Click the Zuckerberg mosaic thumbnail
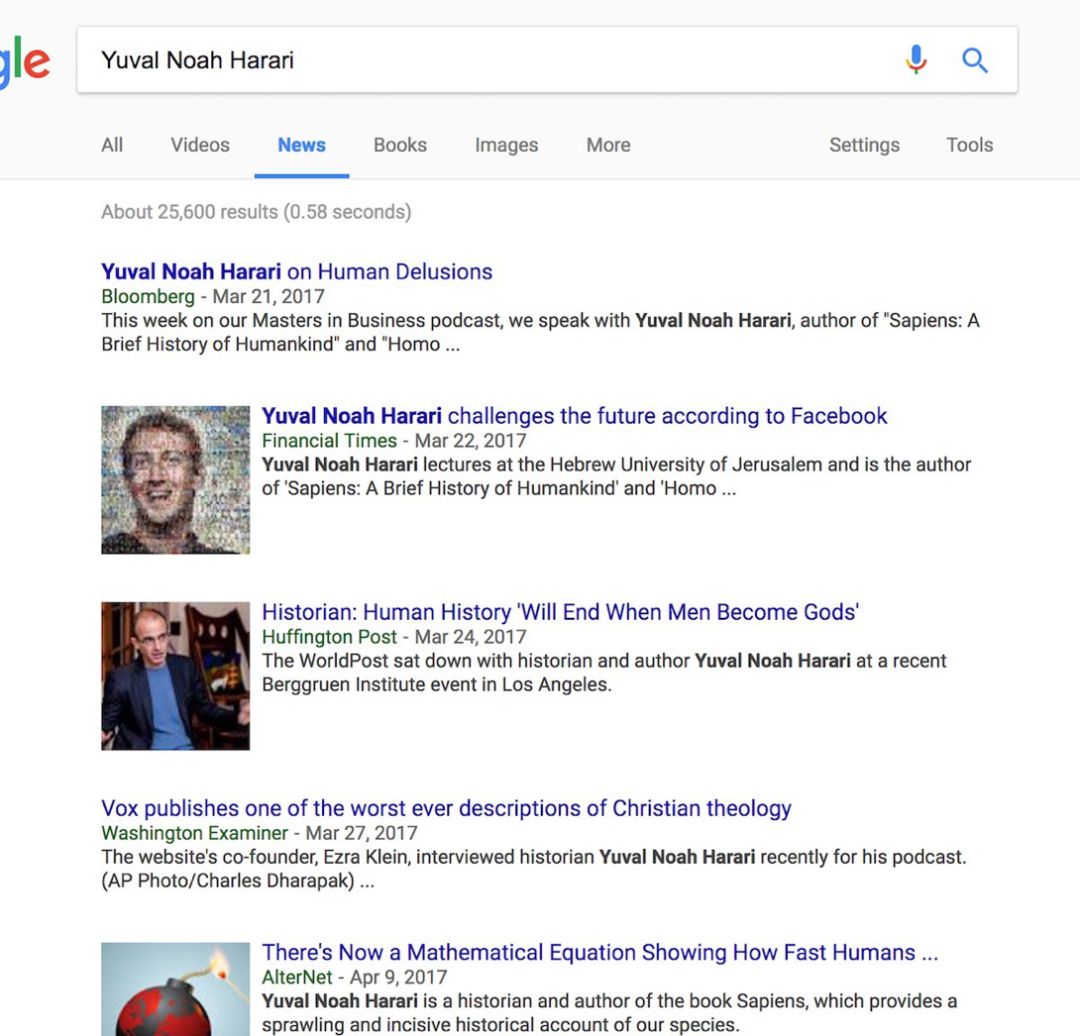This screenshot has width=1080, height=1036. (176, 479)
